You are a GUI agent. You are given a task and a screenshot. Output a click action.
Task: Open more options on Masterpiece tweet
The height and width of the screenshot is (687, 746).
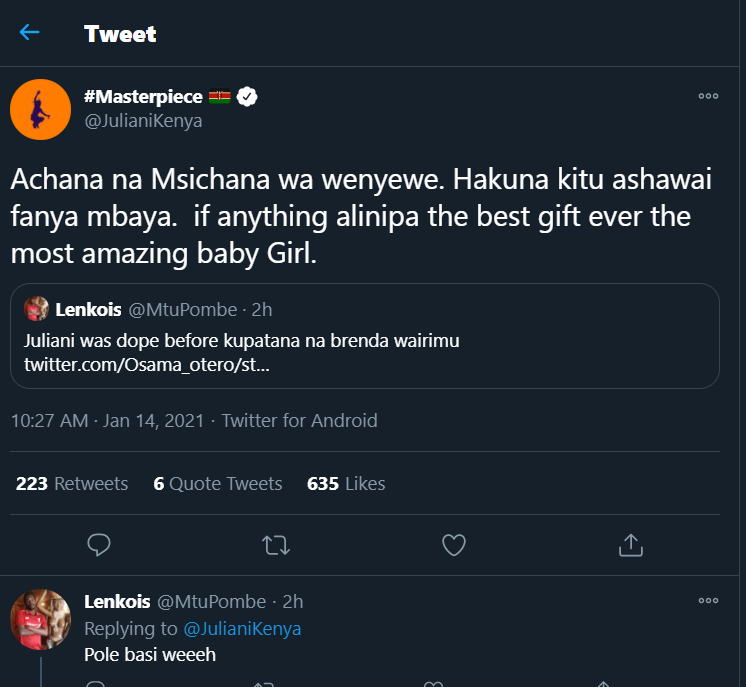[708, 97]
